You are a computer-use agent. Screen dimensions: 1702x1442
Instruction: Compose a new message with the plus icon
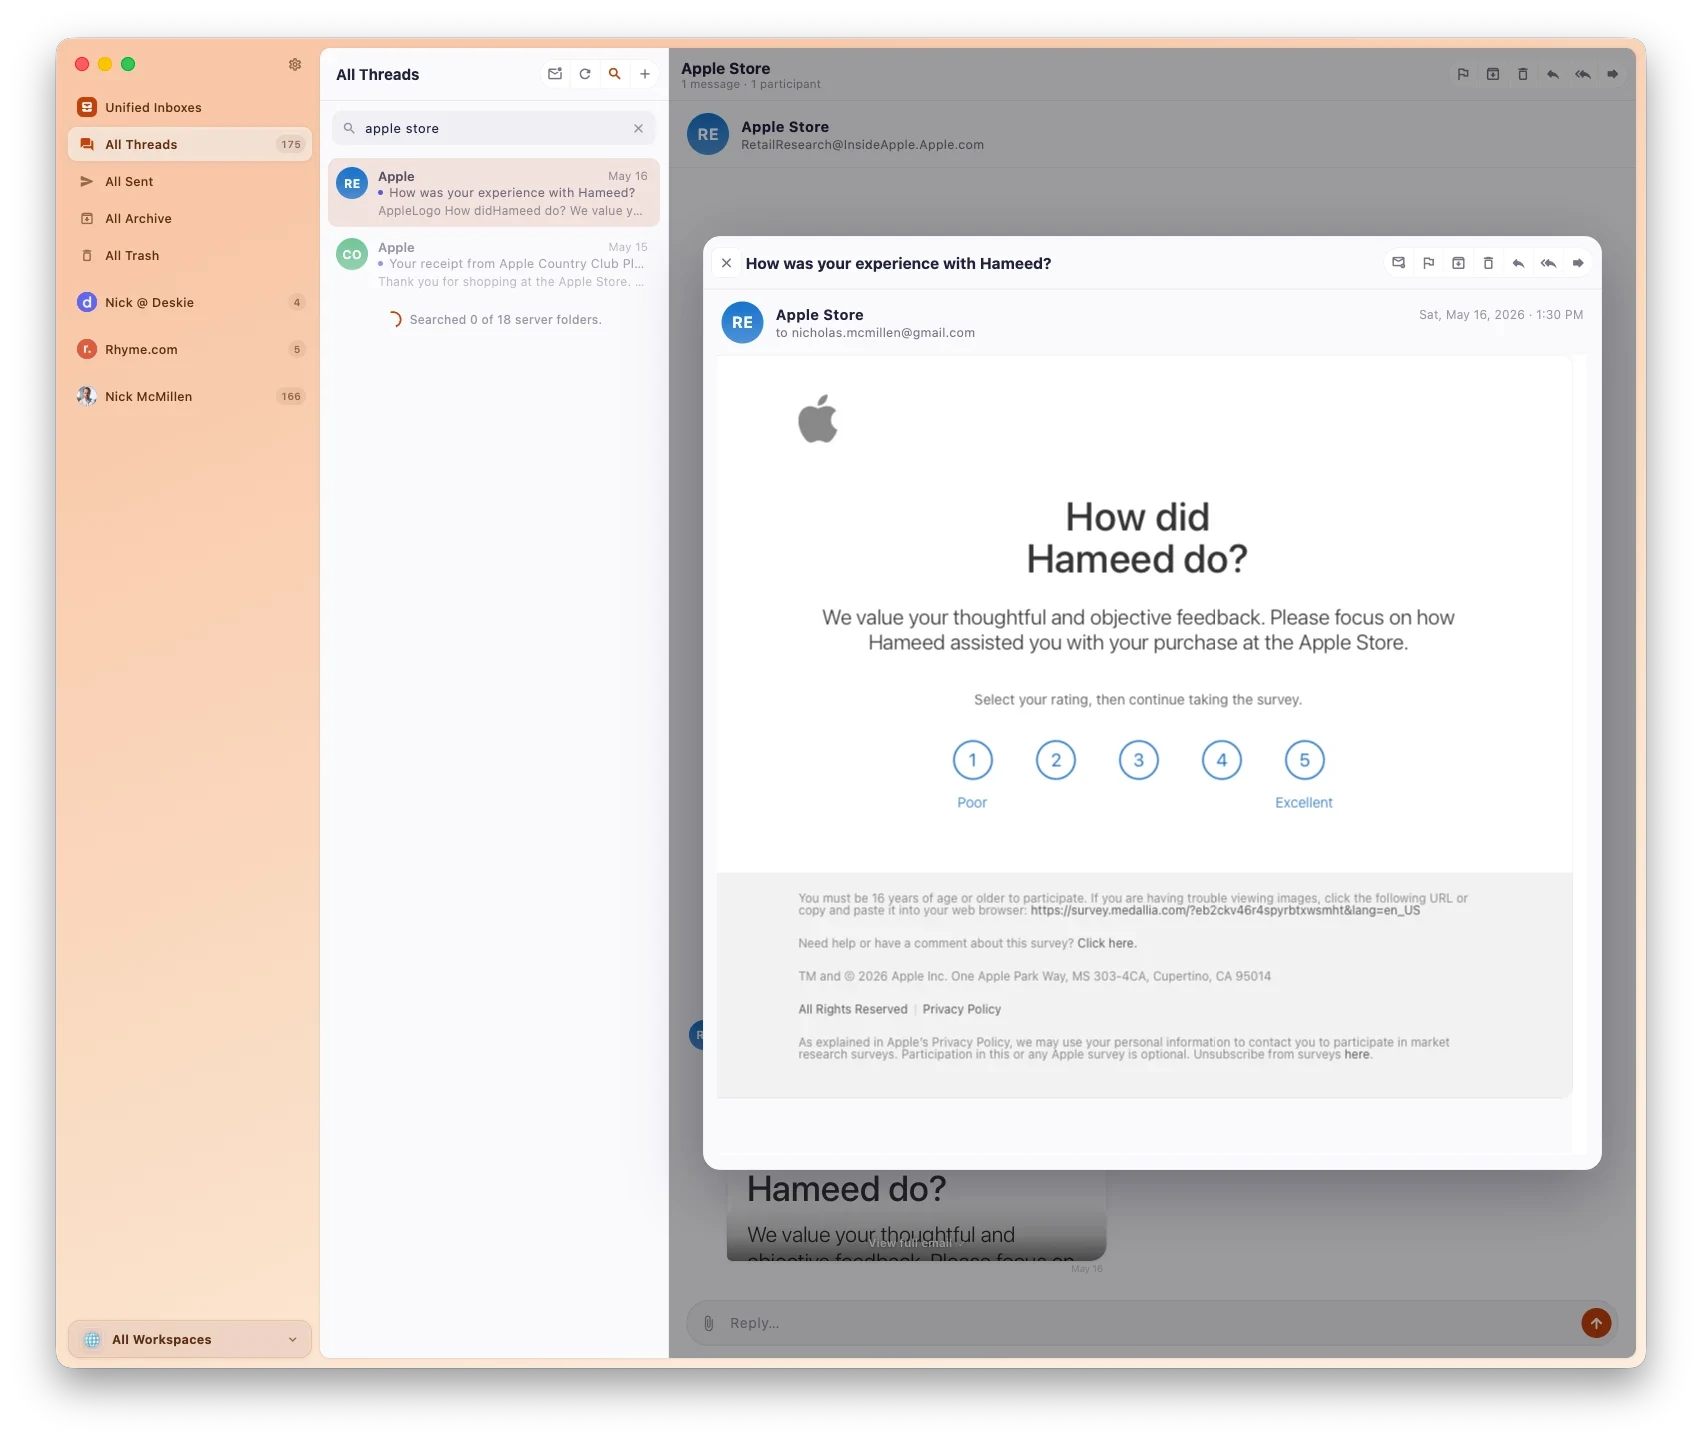pyautogui.click(x=645, y=74)
